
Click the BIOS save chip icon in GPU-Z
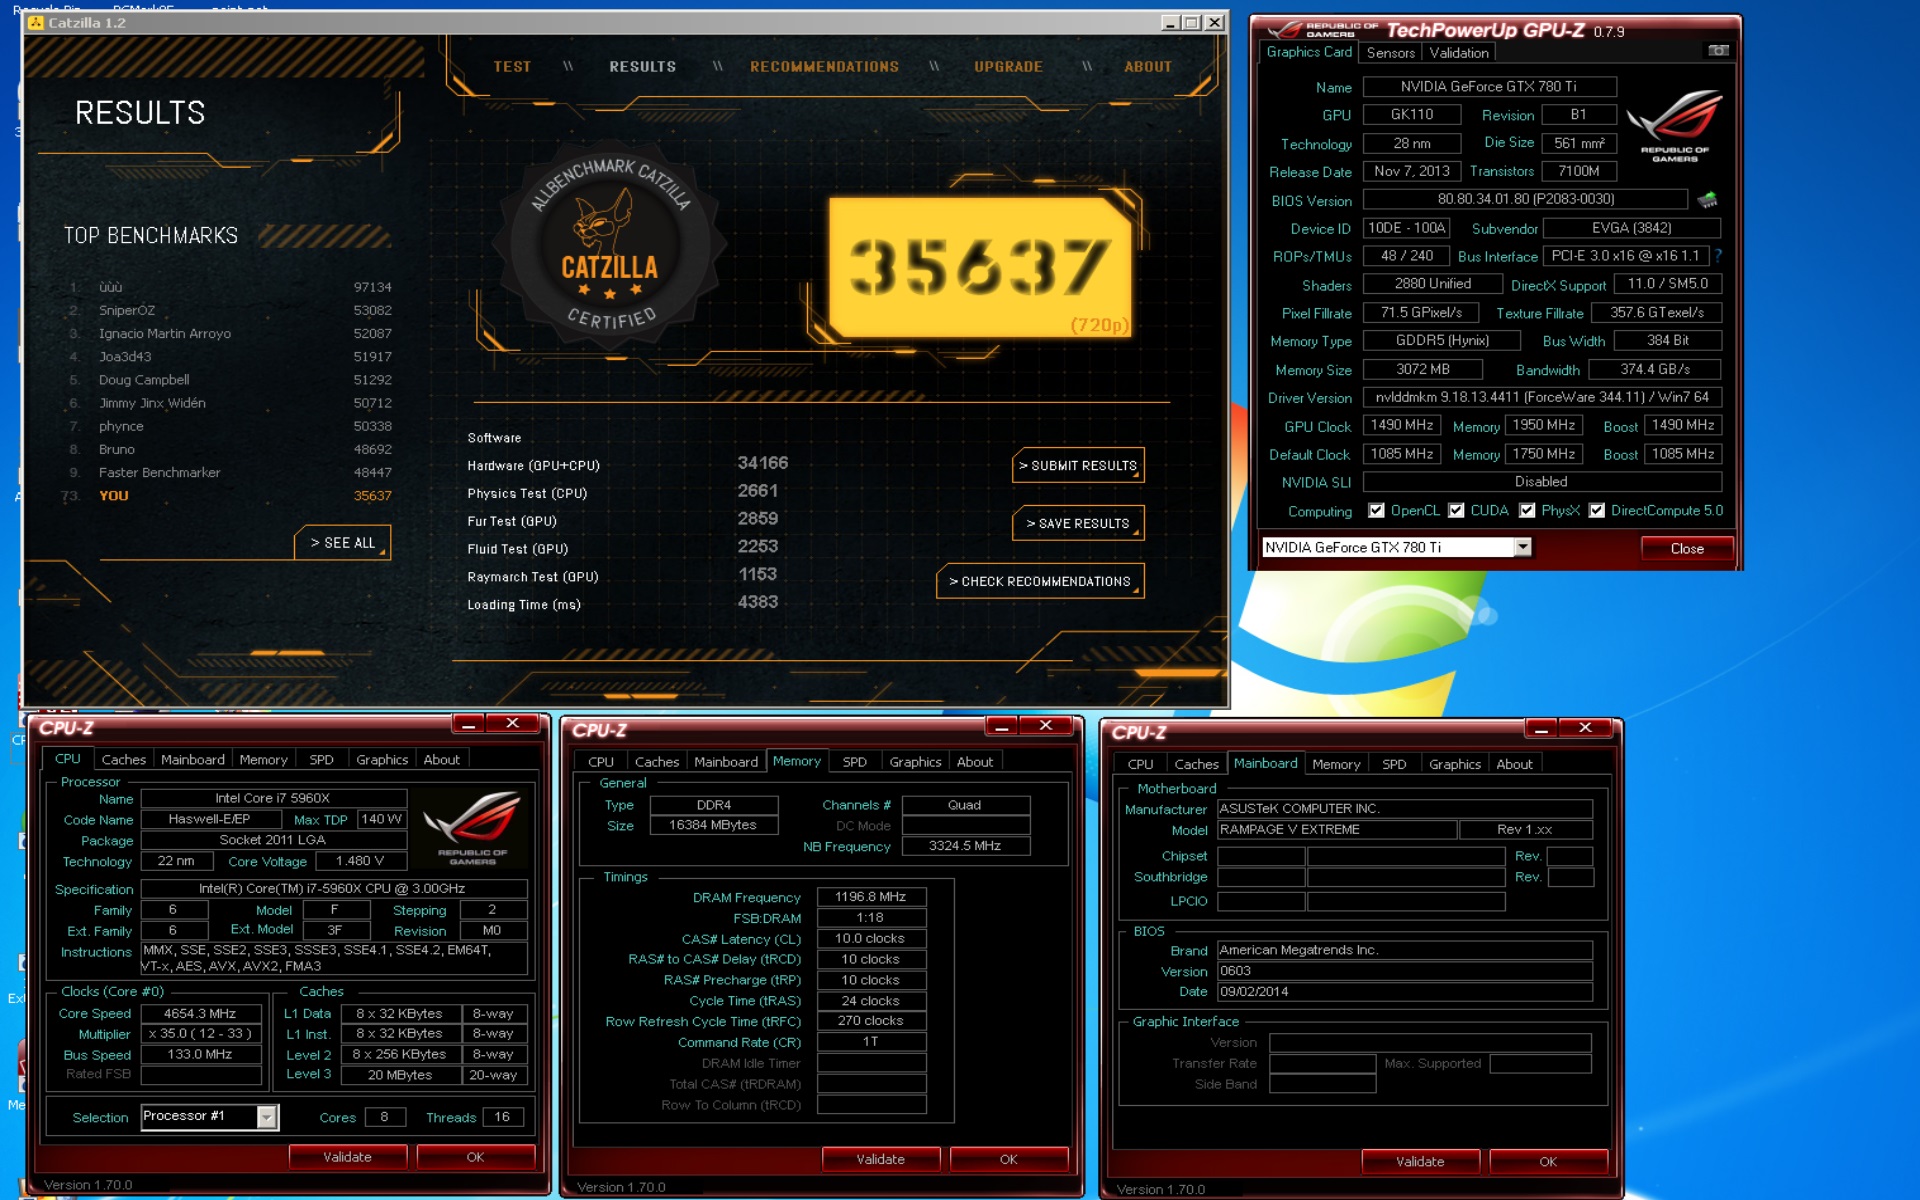pos(1707,200)
